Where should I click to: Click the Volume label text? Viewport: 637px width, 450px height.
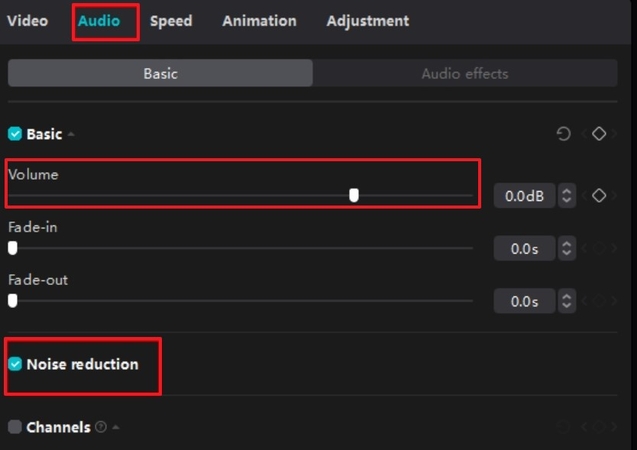[x=33, y=175]
